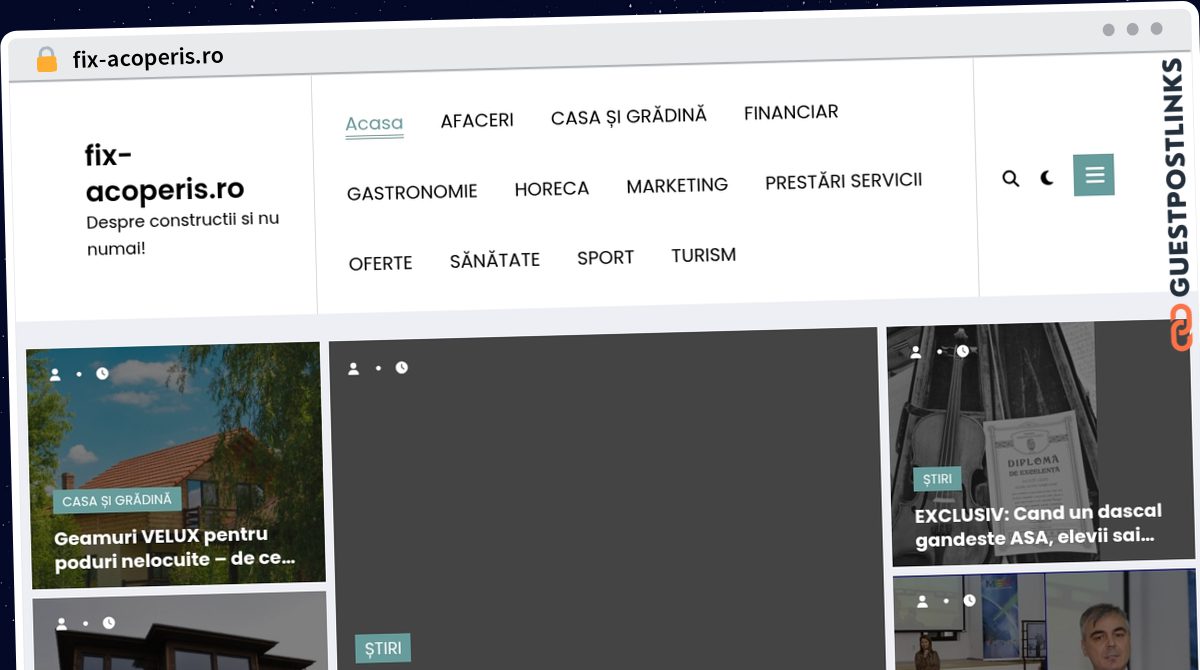Open the CASA ȘI GRĂDINĂ menu category
Viewport: 1200px width, 670px height.
[629, 117]
